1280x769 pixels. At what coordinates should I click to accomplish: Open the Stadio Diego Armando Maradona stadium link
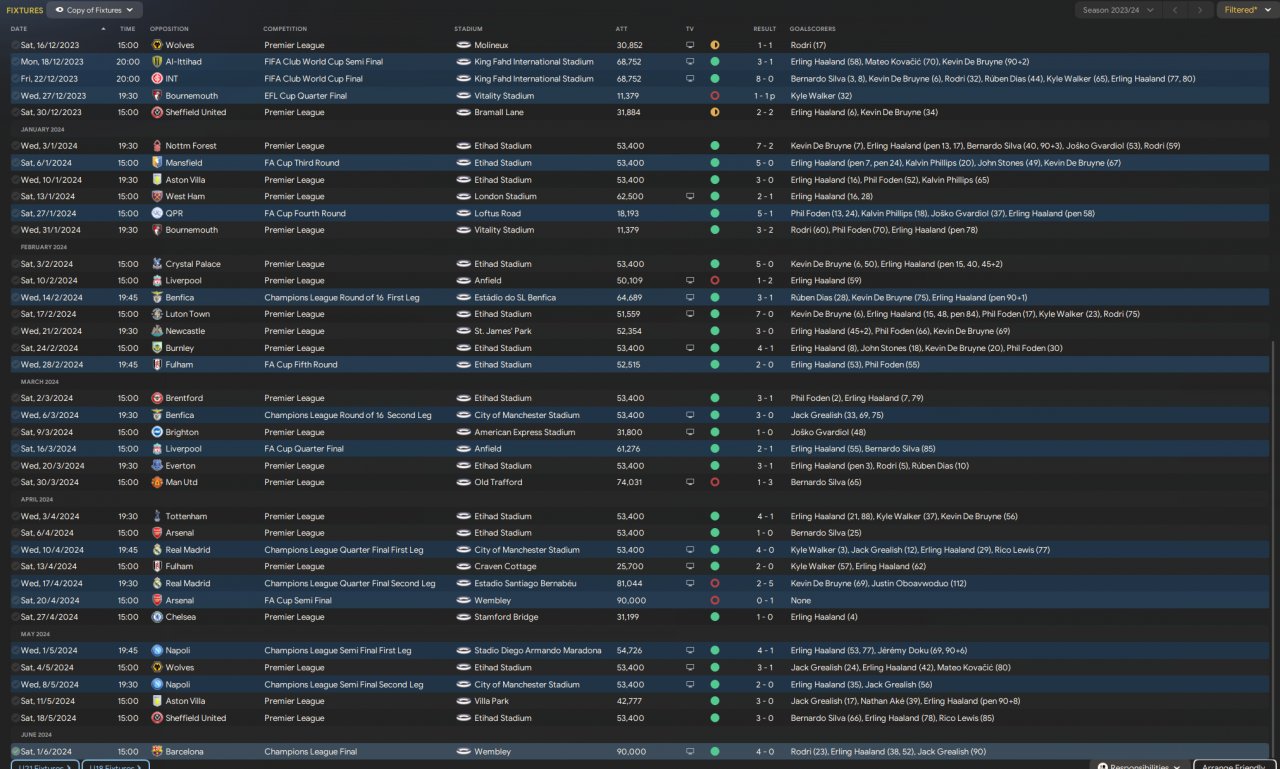(x=538, y=651)
